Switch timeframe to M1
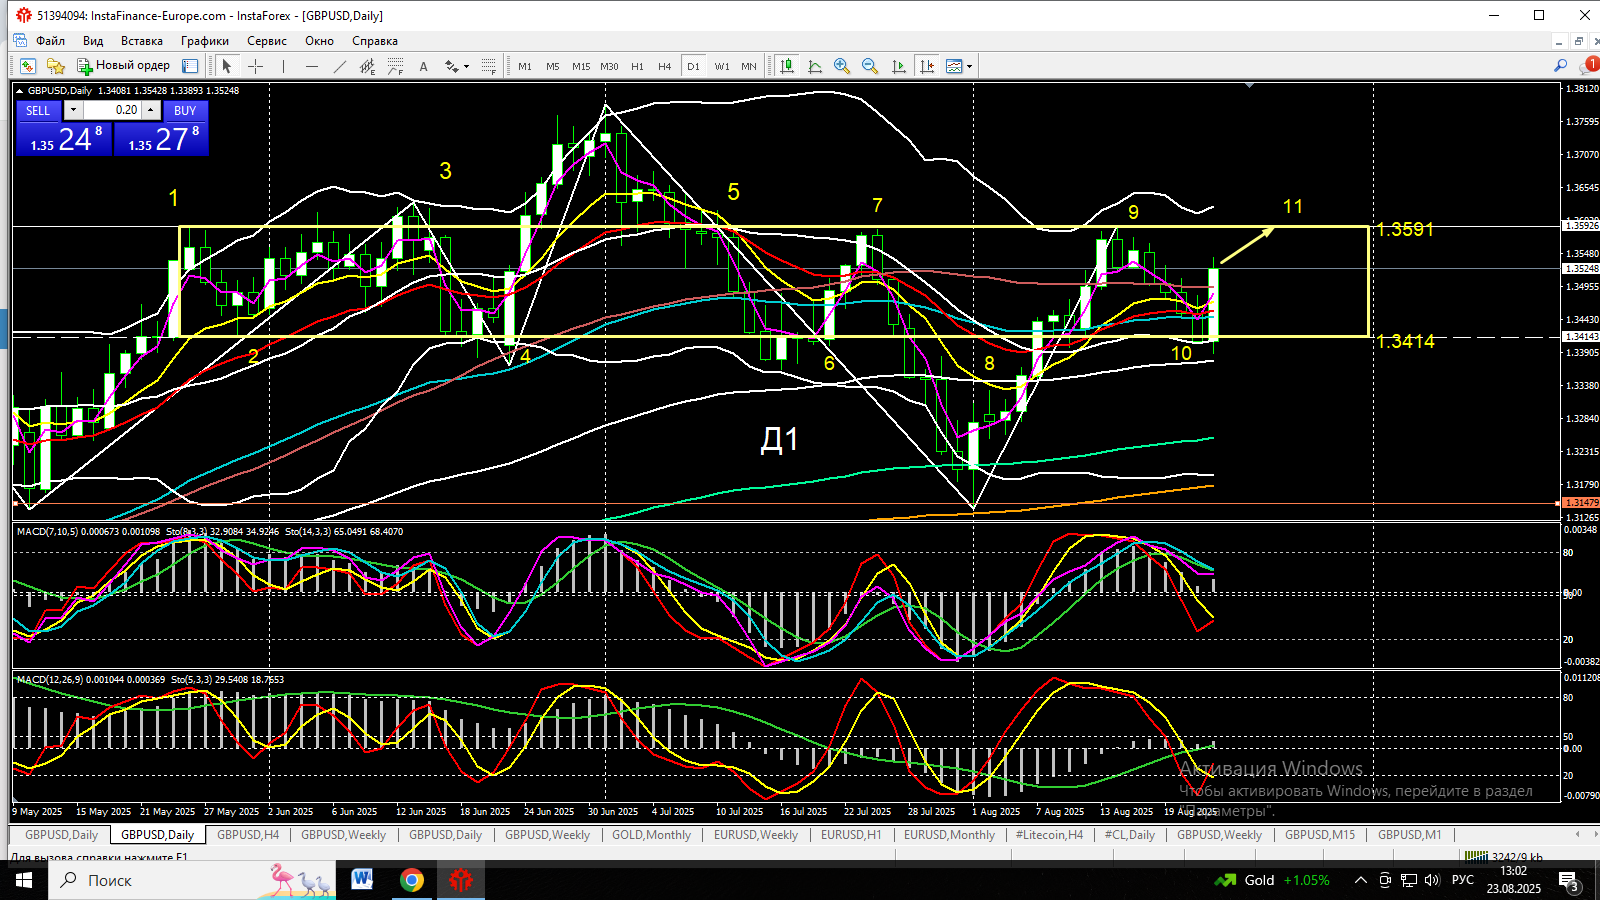The width and height of the screenshot is (1600, 900). (525, 66)
